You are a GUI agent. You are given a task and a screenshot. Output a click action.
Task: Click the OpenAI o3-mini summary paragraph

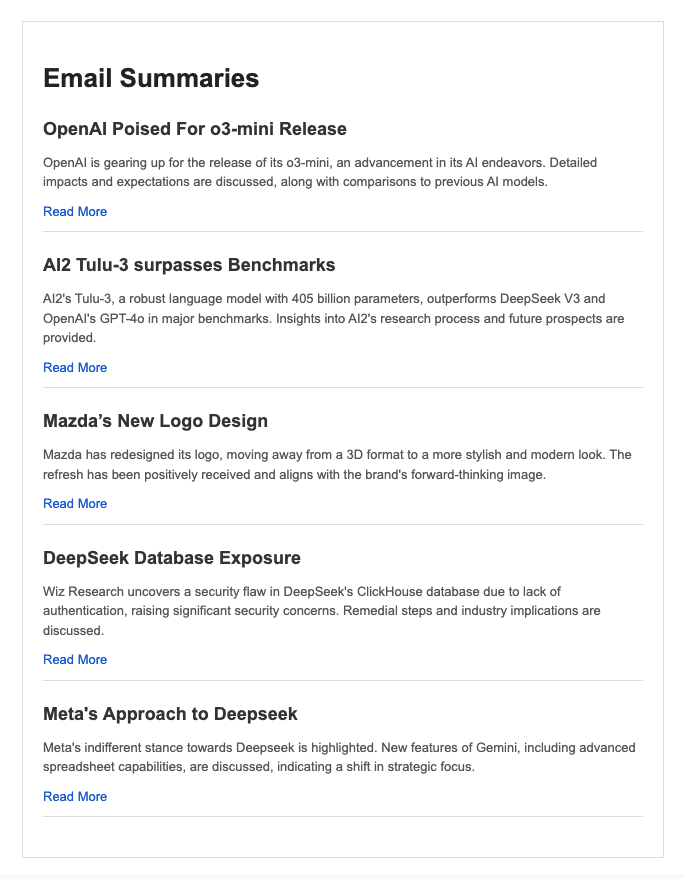320,172
